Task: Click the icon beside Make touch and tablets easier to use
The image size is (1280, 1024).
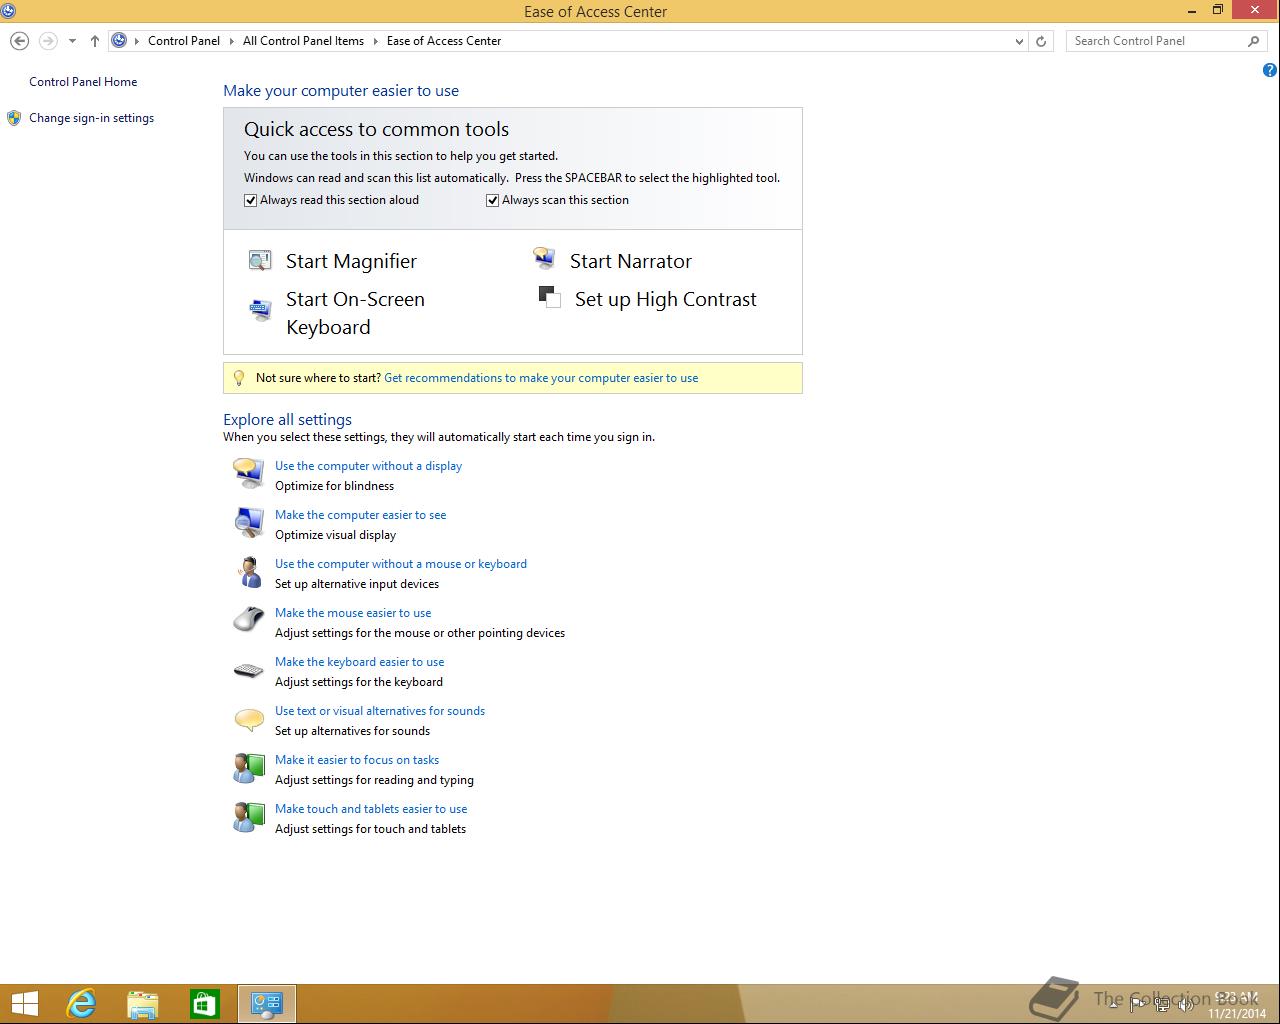Action: [x=248, y=817]
